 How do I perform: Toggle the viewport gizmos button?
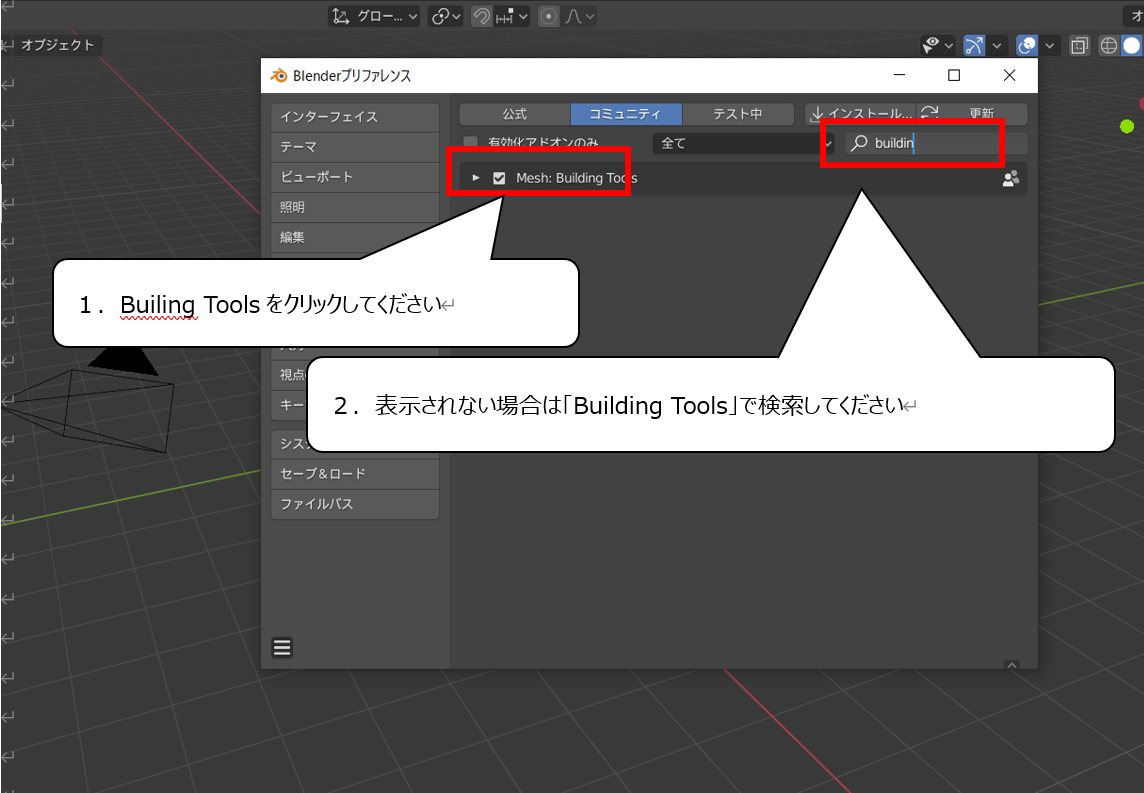pyautogui.click(x=974, y=45)
